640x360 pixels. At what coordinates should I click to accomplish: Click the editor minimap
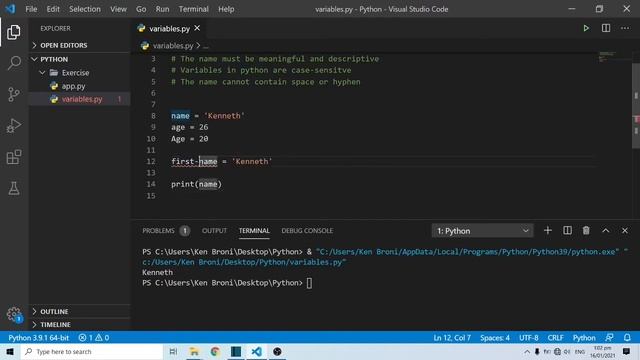[x=607, y=57]
